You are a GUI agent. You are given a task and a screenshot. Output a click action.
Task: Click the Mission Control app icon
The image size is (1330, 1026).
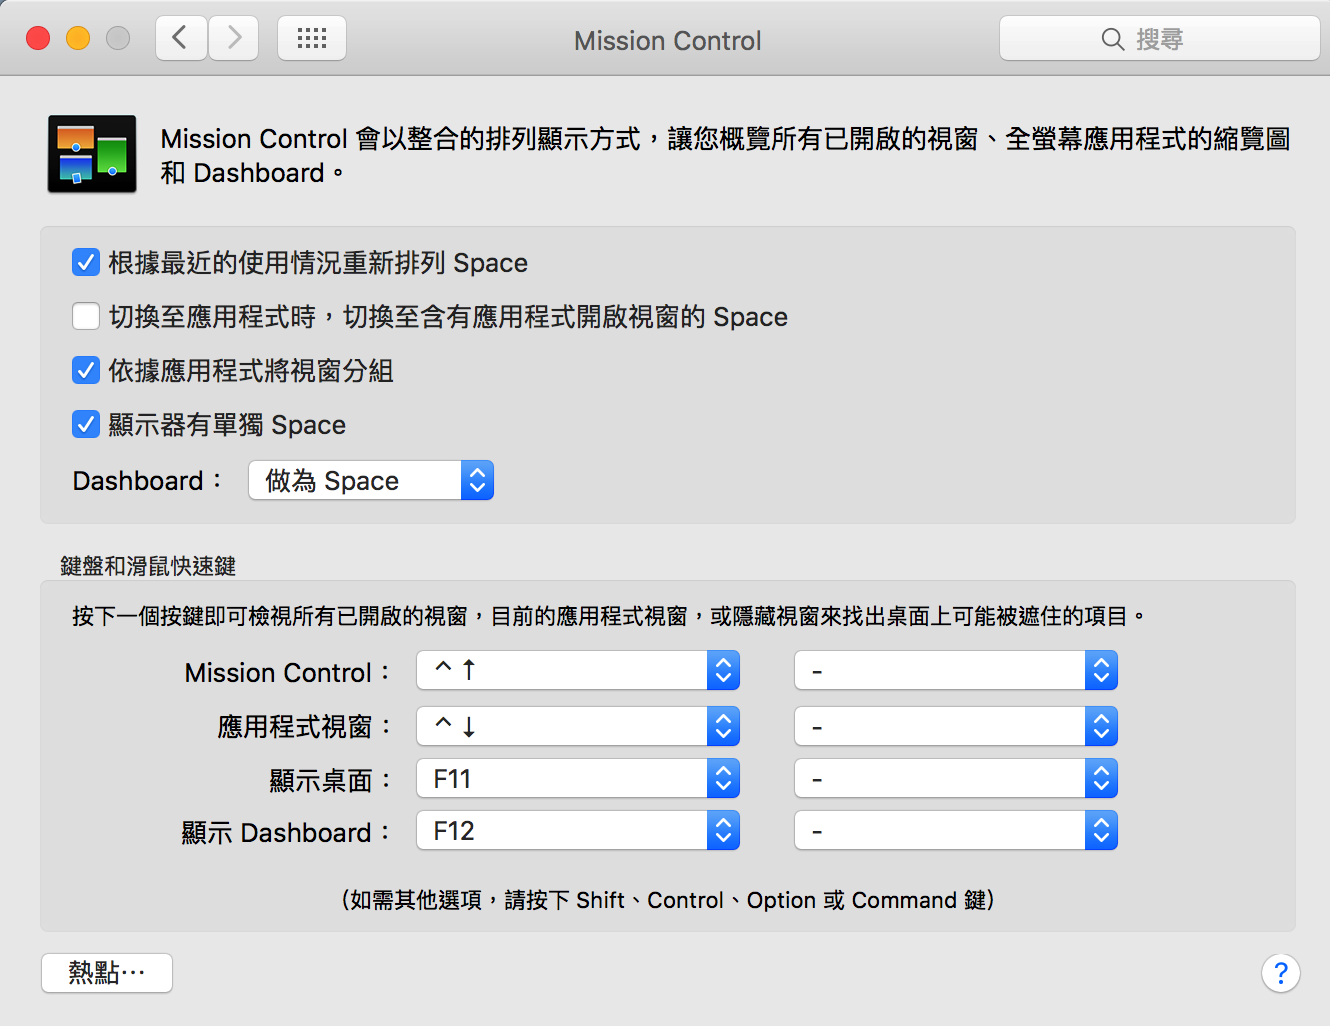pyautogui.click(x=92, y=154)
